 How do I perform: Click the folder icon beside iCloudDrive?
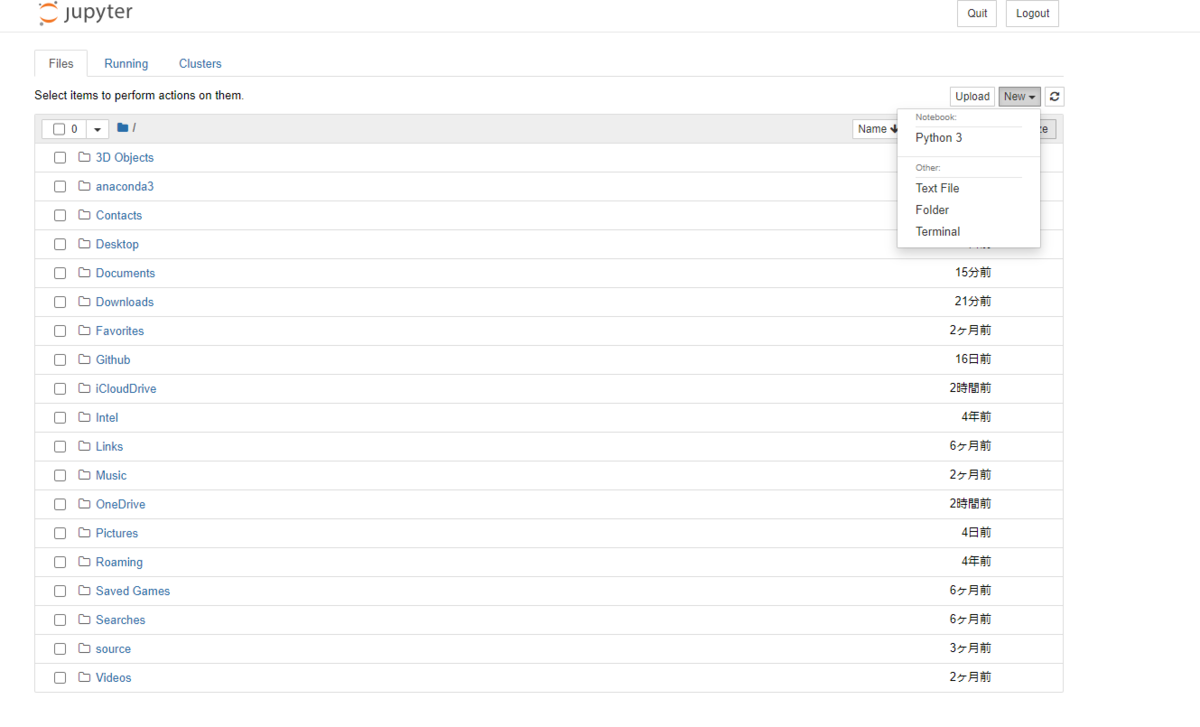tap(85, 388)
